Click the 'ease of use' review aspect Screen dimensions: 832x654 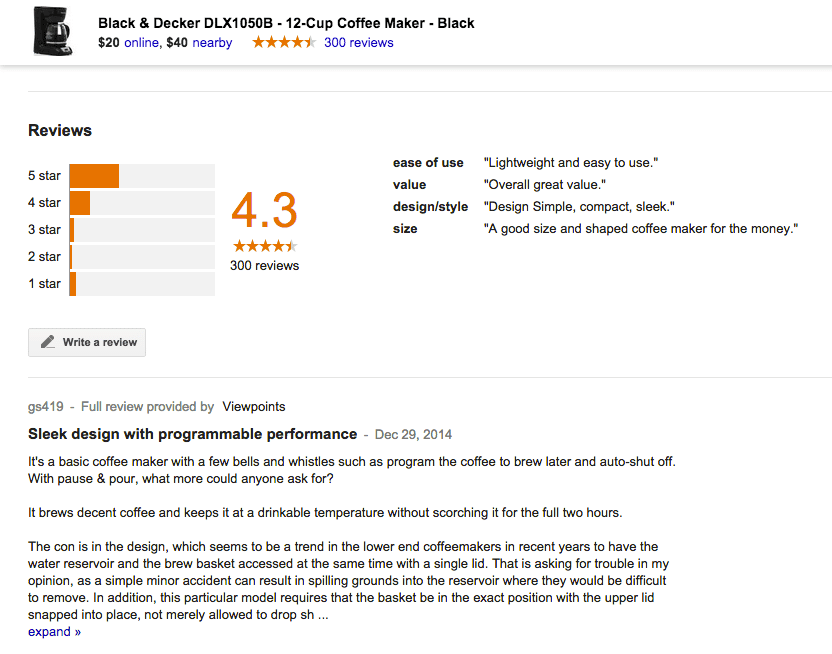[x=428, y=163]
